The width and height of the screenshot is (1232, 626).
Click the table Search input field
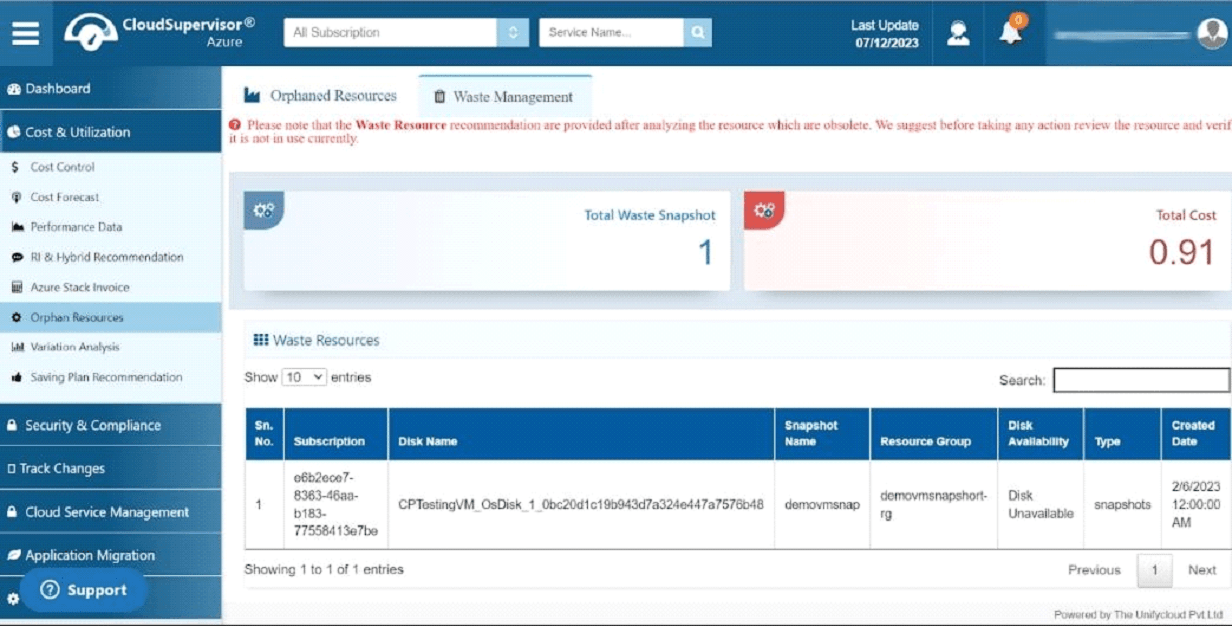click(x=1141, y=380)
